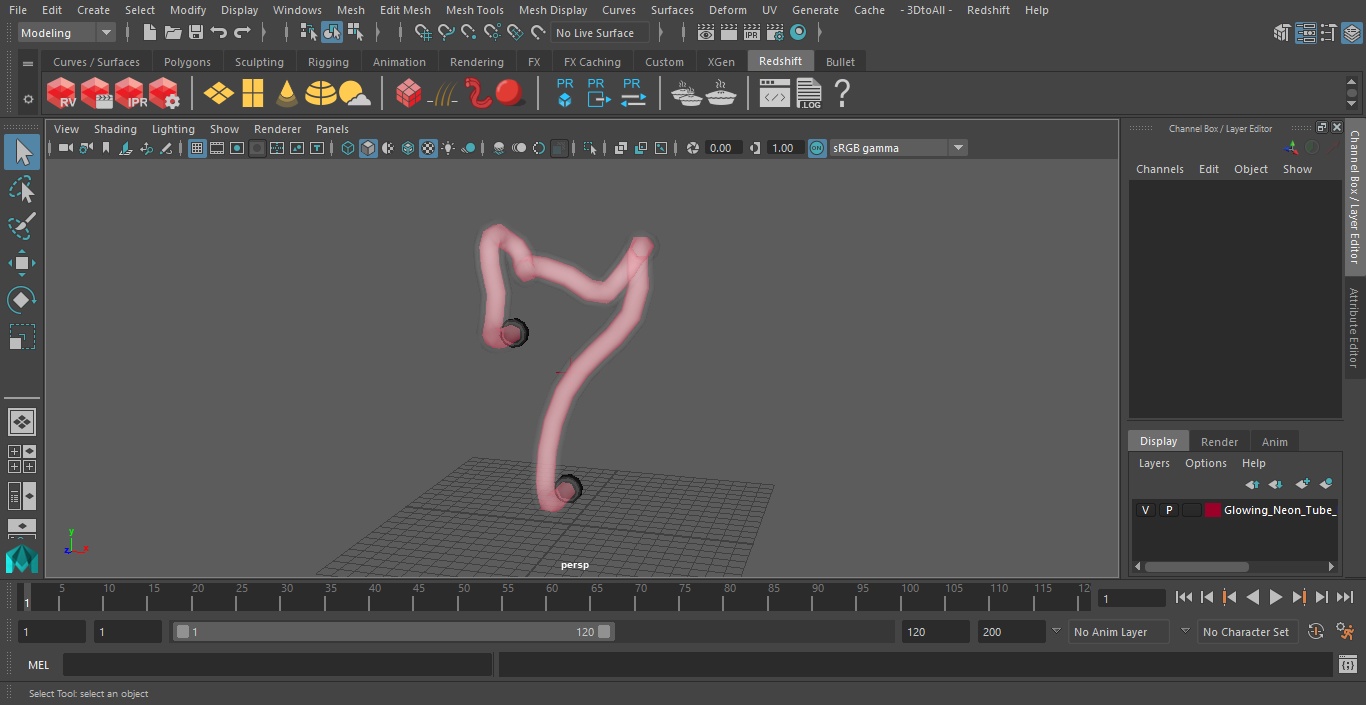Open the Layers menu in Layer Editor

1154,463
